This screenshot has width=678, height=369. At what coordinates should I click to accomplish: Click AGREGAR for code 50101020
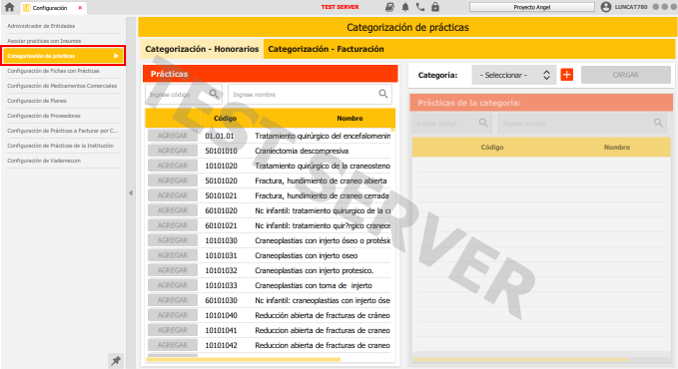click(173, 180)
